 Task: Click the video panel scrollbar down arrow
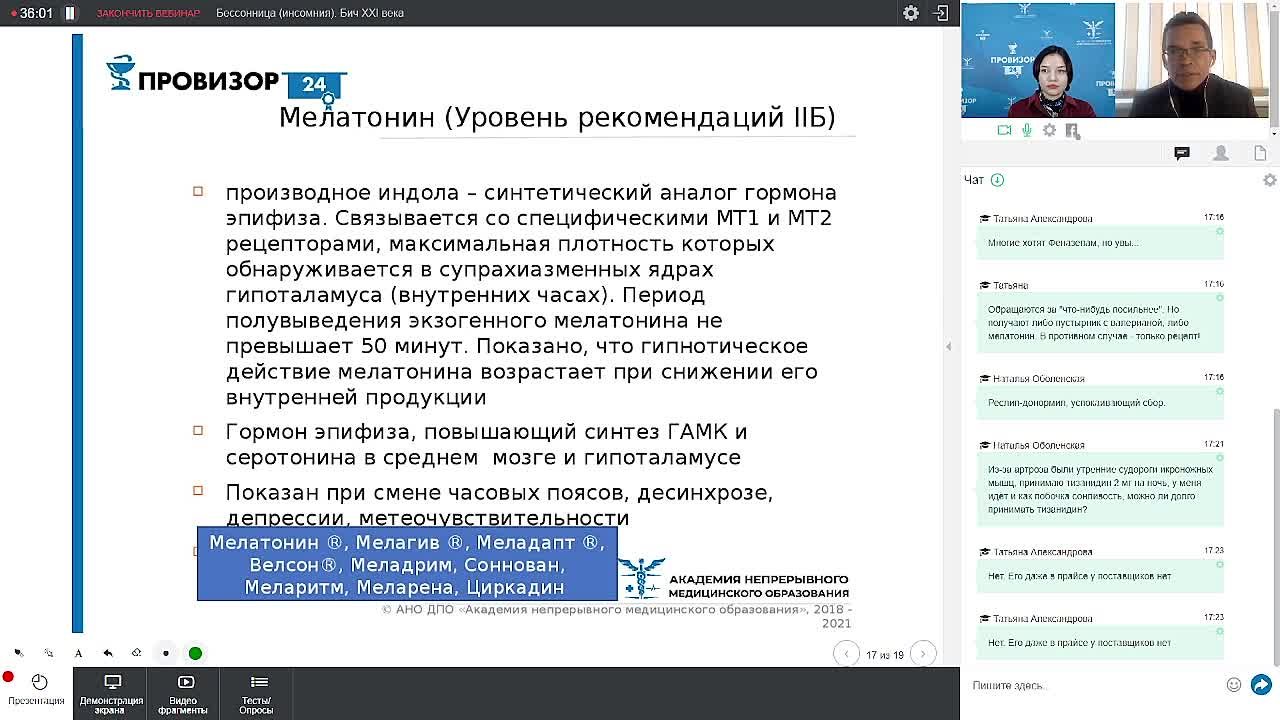pyautogui.click(x=1274, y=133)
